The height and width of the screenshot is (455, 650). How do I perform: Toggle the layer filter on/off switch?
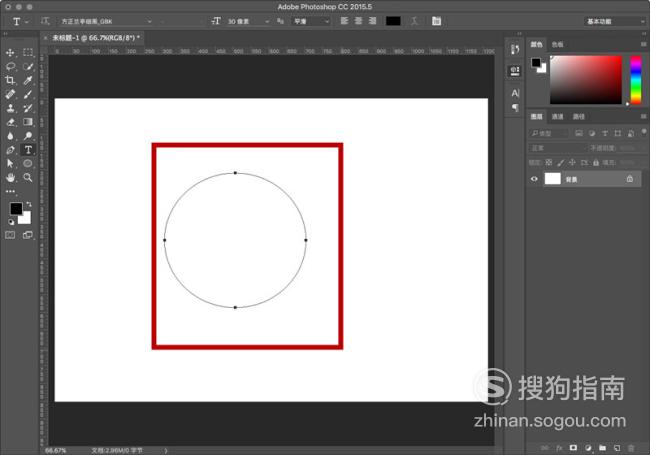coord(644,132)
